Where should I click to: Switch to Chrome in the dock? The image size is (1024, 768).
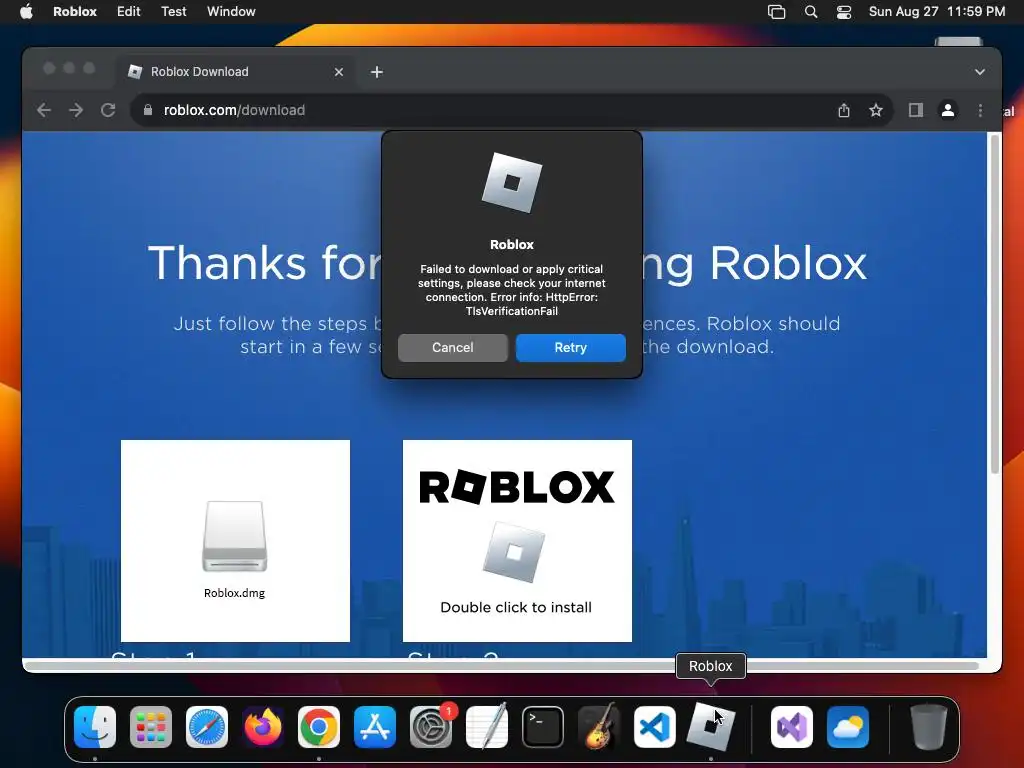[319, 727]
